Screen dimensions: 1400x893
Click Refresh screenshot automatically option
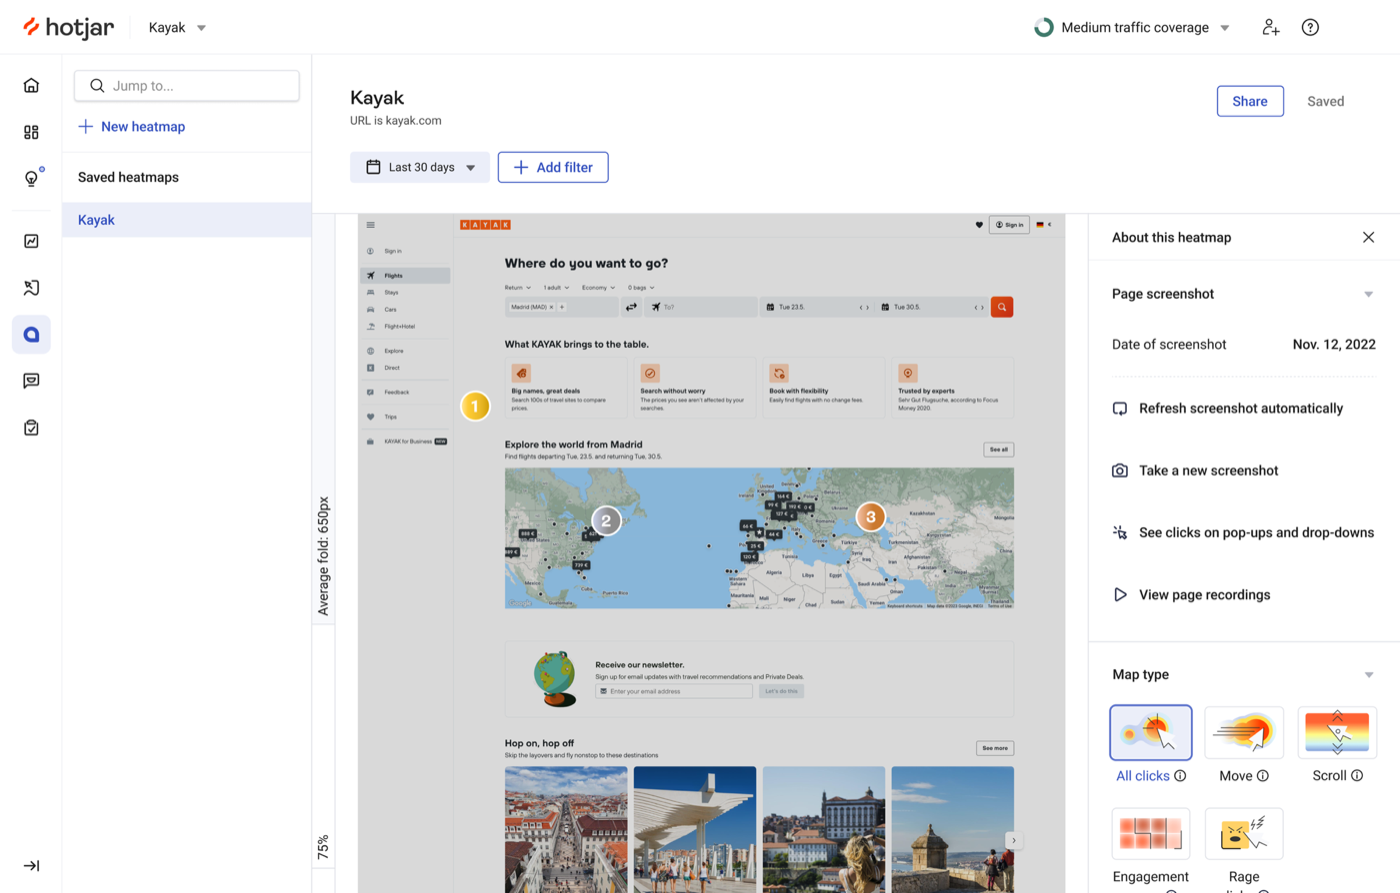point(1241,408)
